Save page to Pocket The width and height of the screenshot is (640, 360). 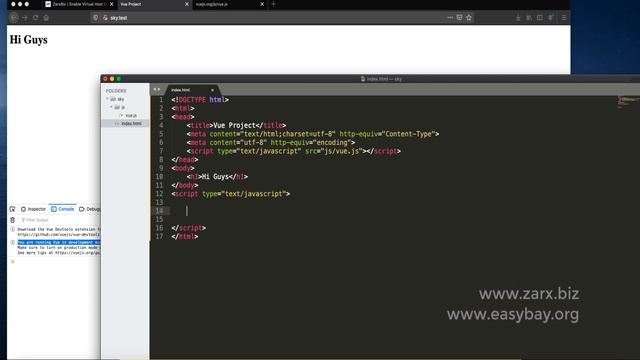click(x=459, y=18)
